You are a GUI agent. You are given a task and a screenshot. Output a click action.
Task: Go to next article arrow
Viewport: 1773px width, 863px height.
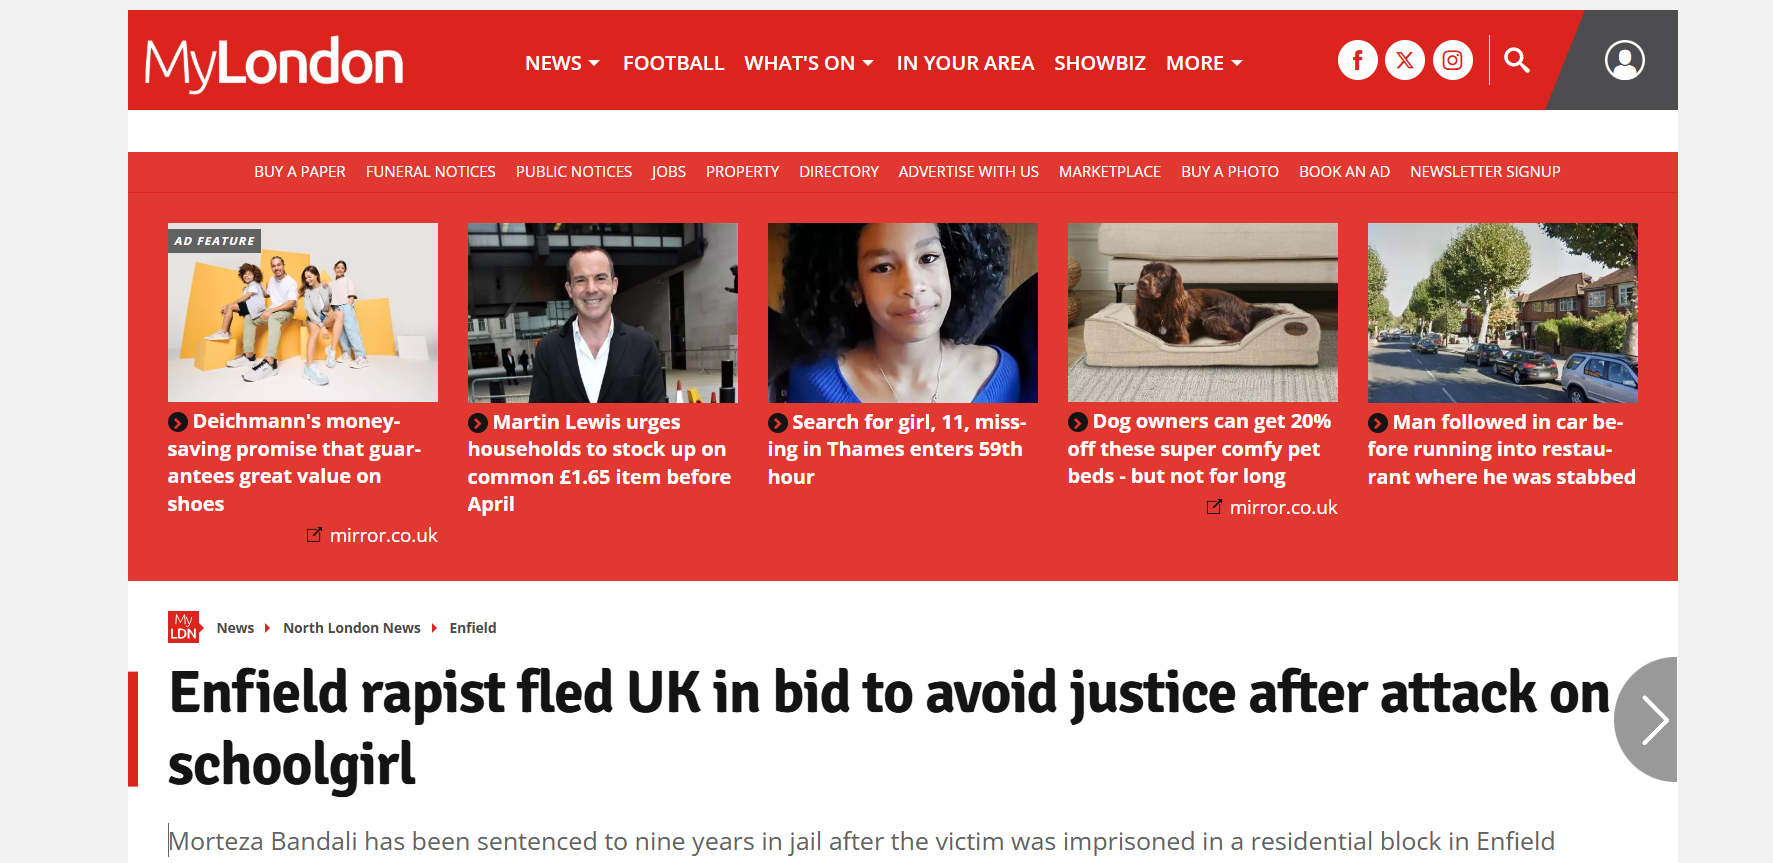[1648, 720]
